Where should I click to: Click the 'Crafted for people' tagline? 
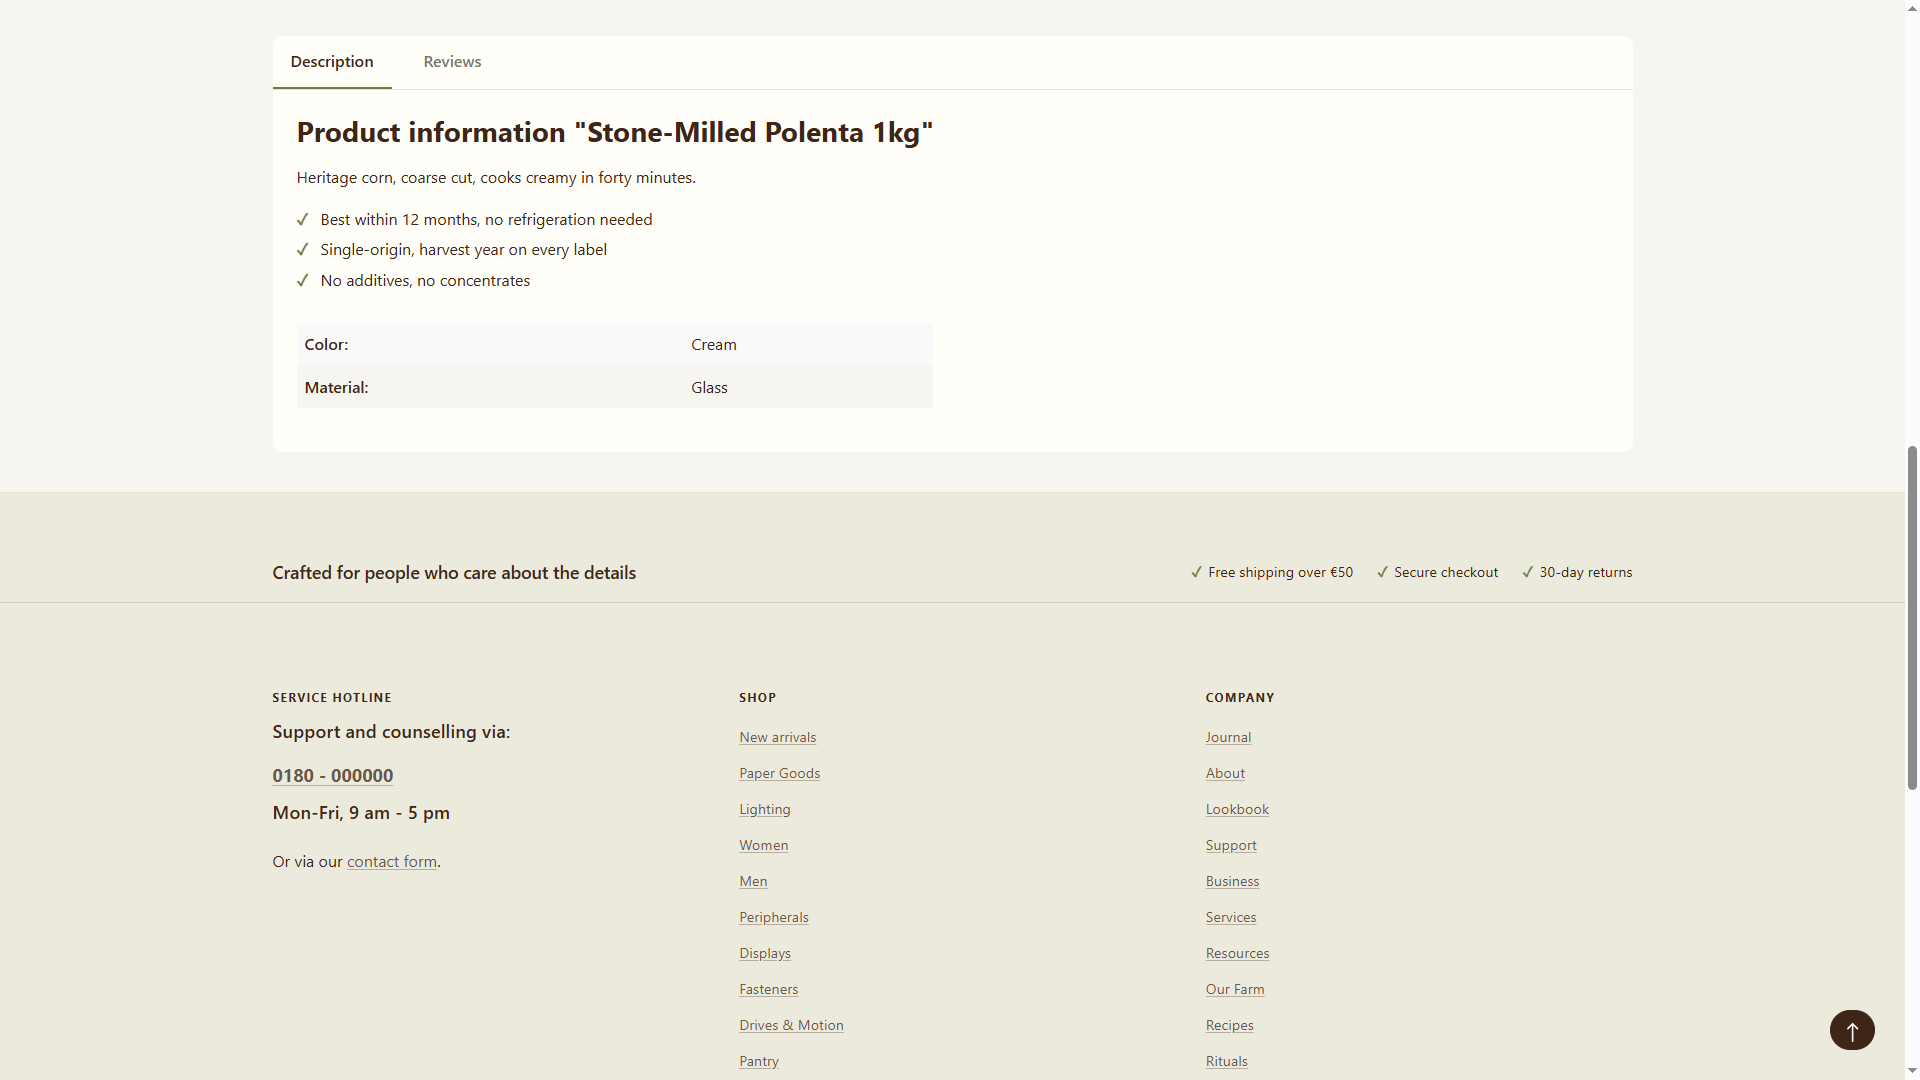454,573
